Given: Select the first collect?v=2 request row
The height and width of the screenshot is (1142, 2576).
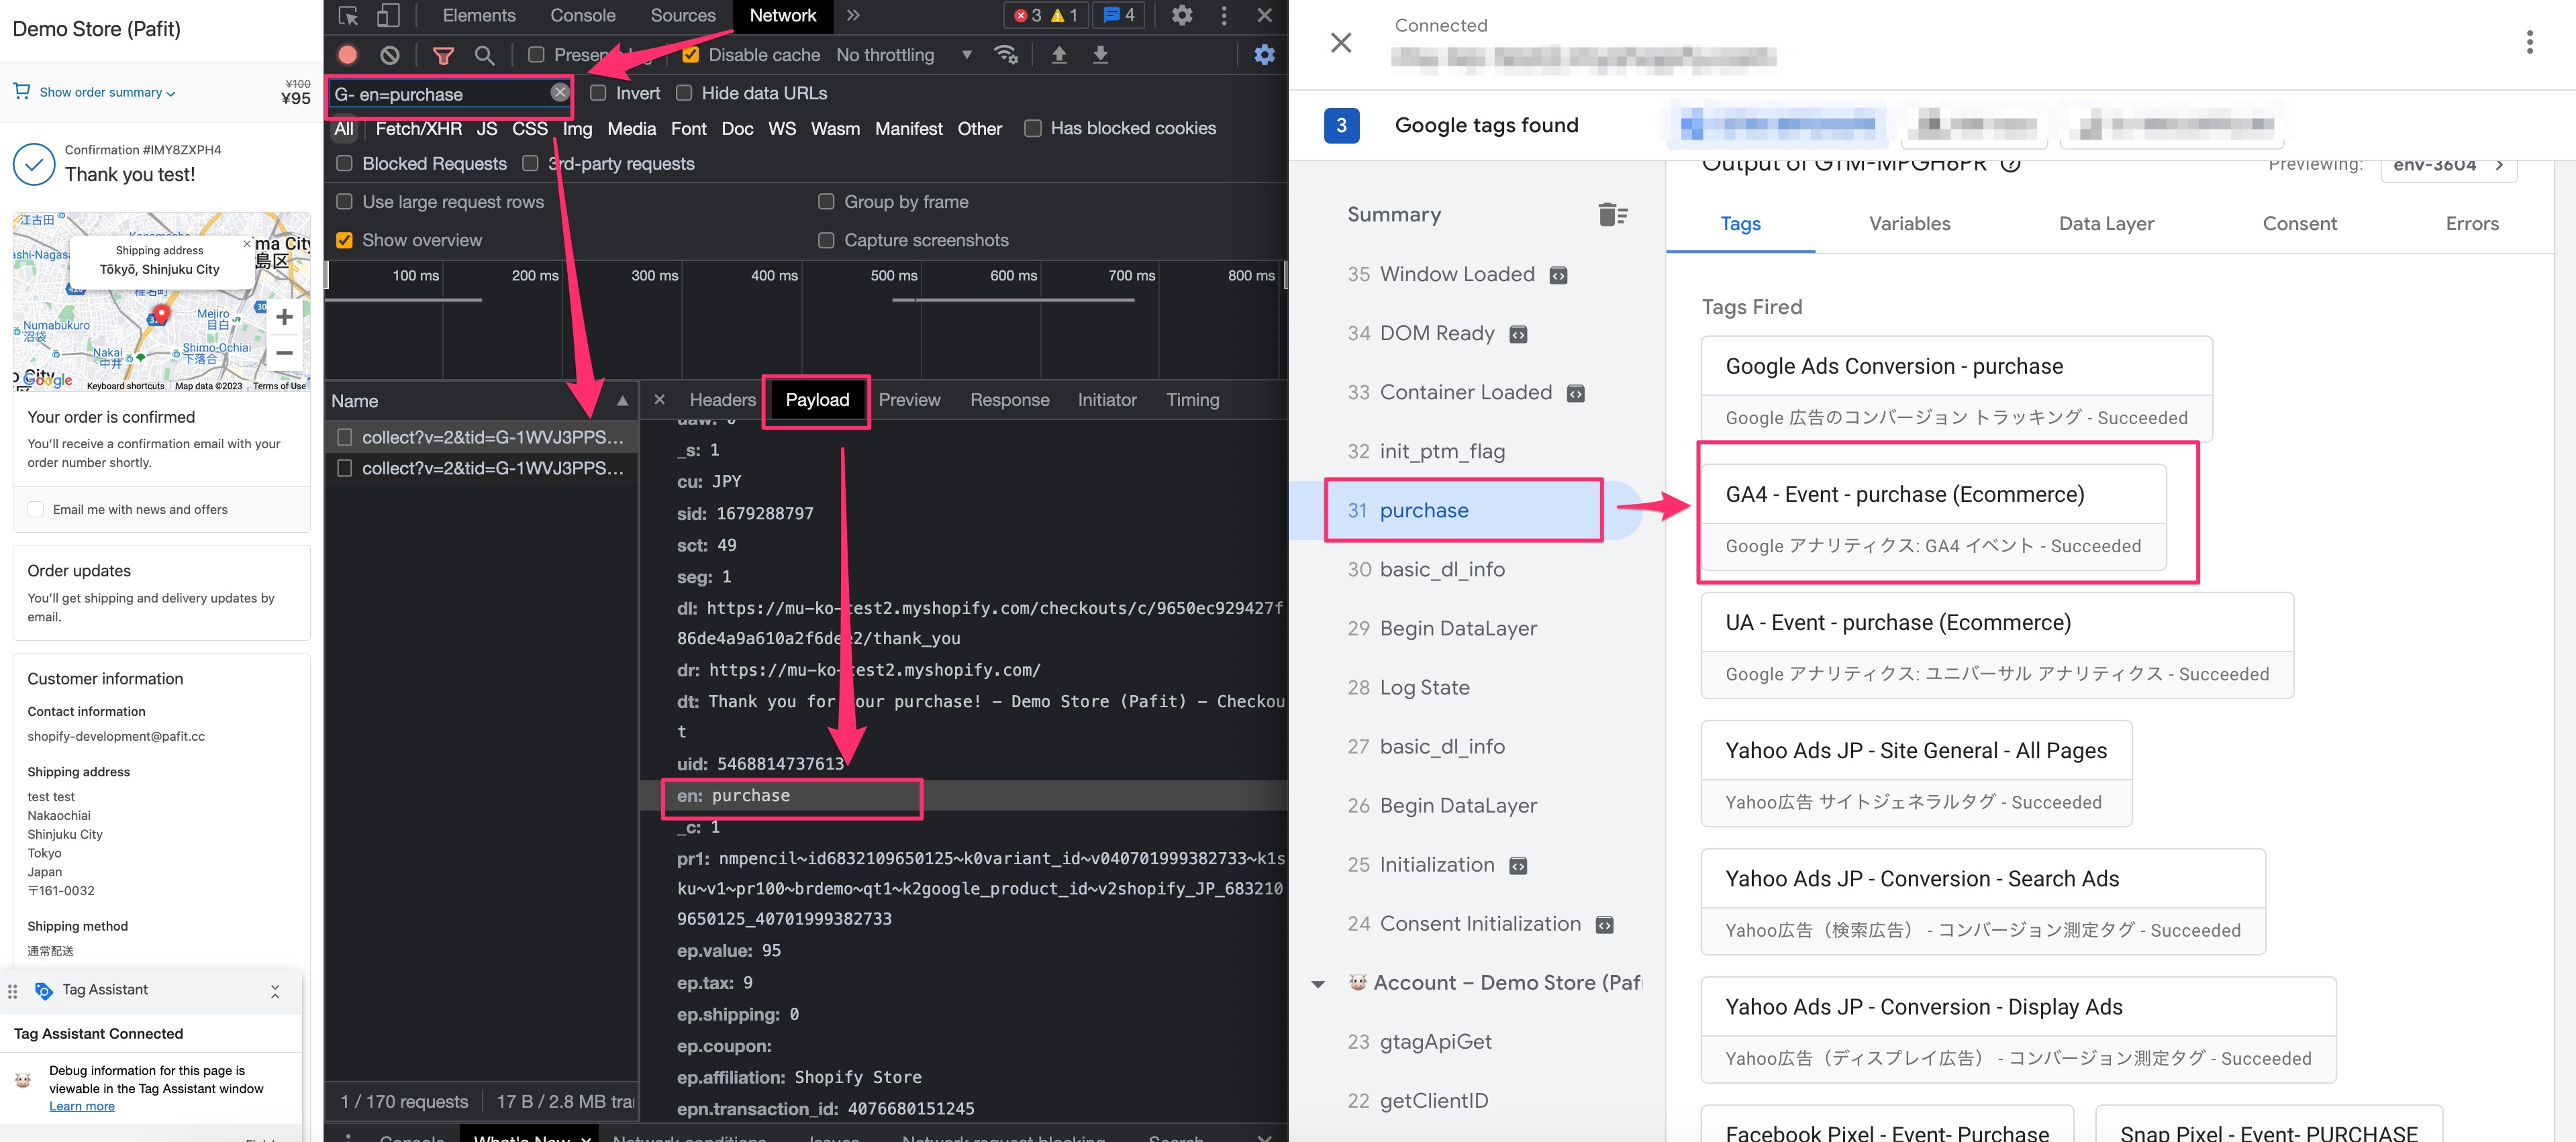Looking at the screenshot, I should 481,437.
